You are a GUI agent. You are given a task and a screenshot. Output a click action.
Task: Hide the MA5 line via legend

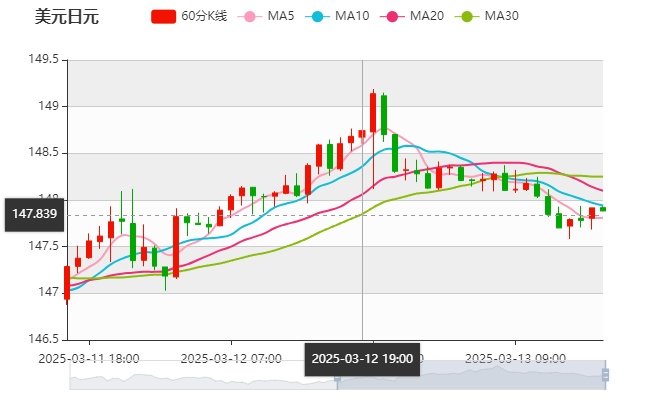281,17
